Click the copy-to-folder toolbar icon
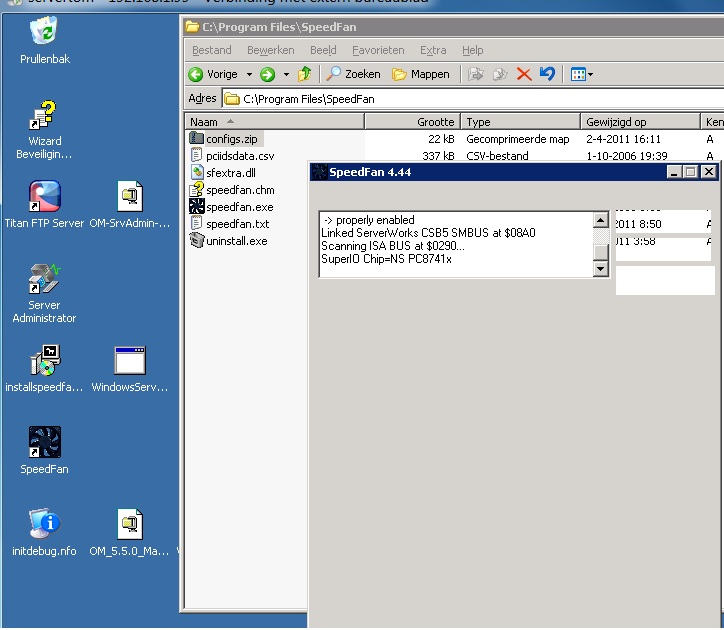Viewport: 724px width, 630px height. [500, 74]
